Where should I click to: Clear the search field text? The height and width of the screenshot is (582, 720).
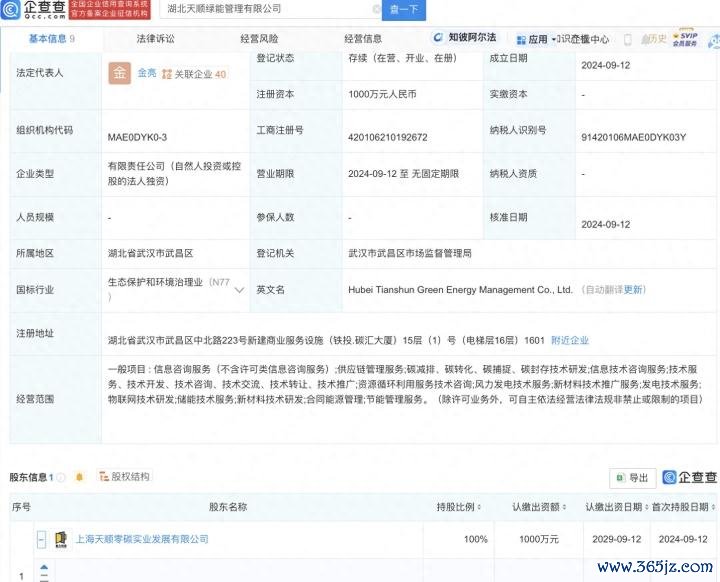[376, 9]
